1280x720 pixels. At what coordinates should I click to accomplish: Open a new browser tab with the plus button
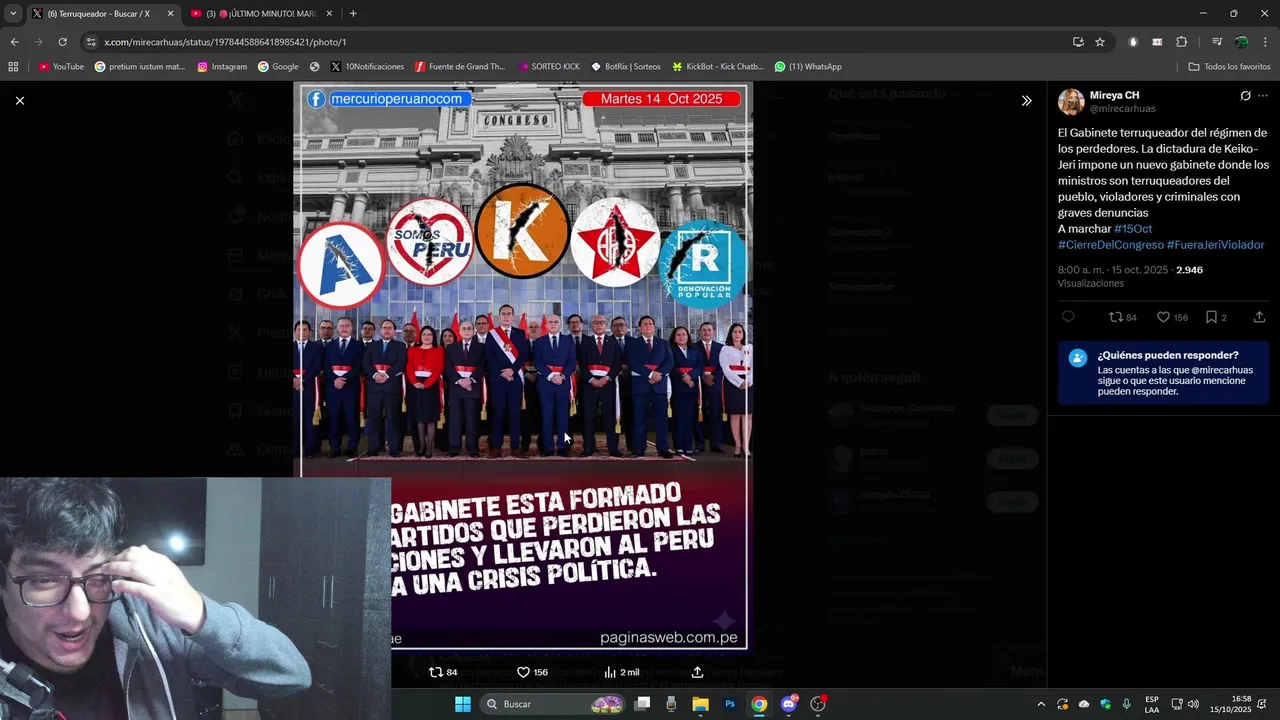click(353, 14)
